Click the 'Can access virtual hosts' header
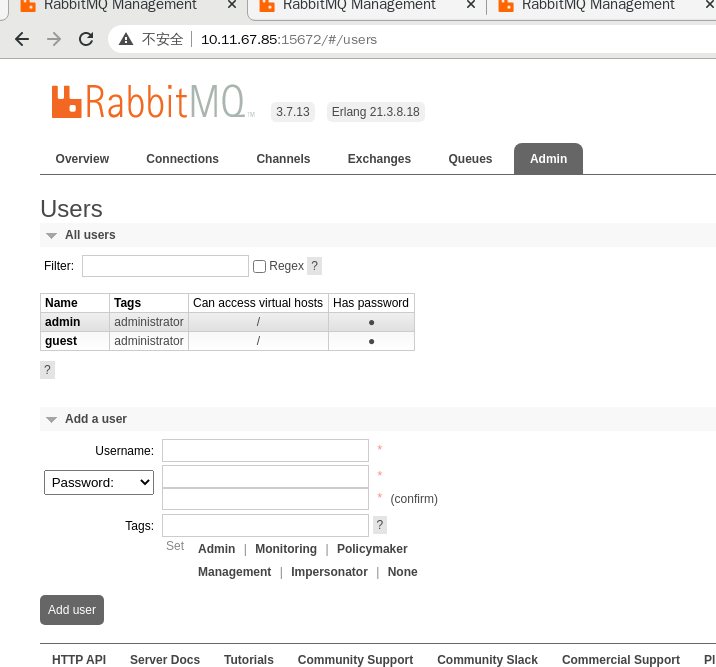The image size is (716, 667). (x=258, y=303)
